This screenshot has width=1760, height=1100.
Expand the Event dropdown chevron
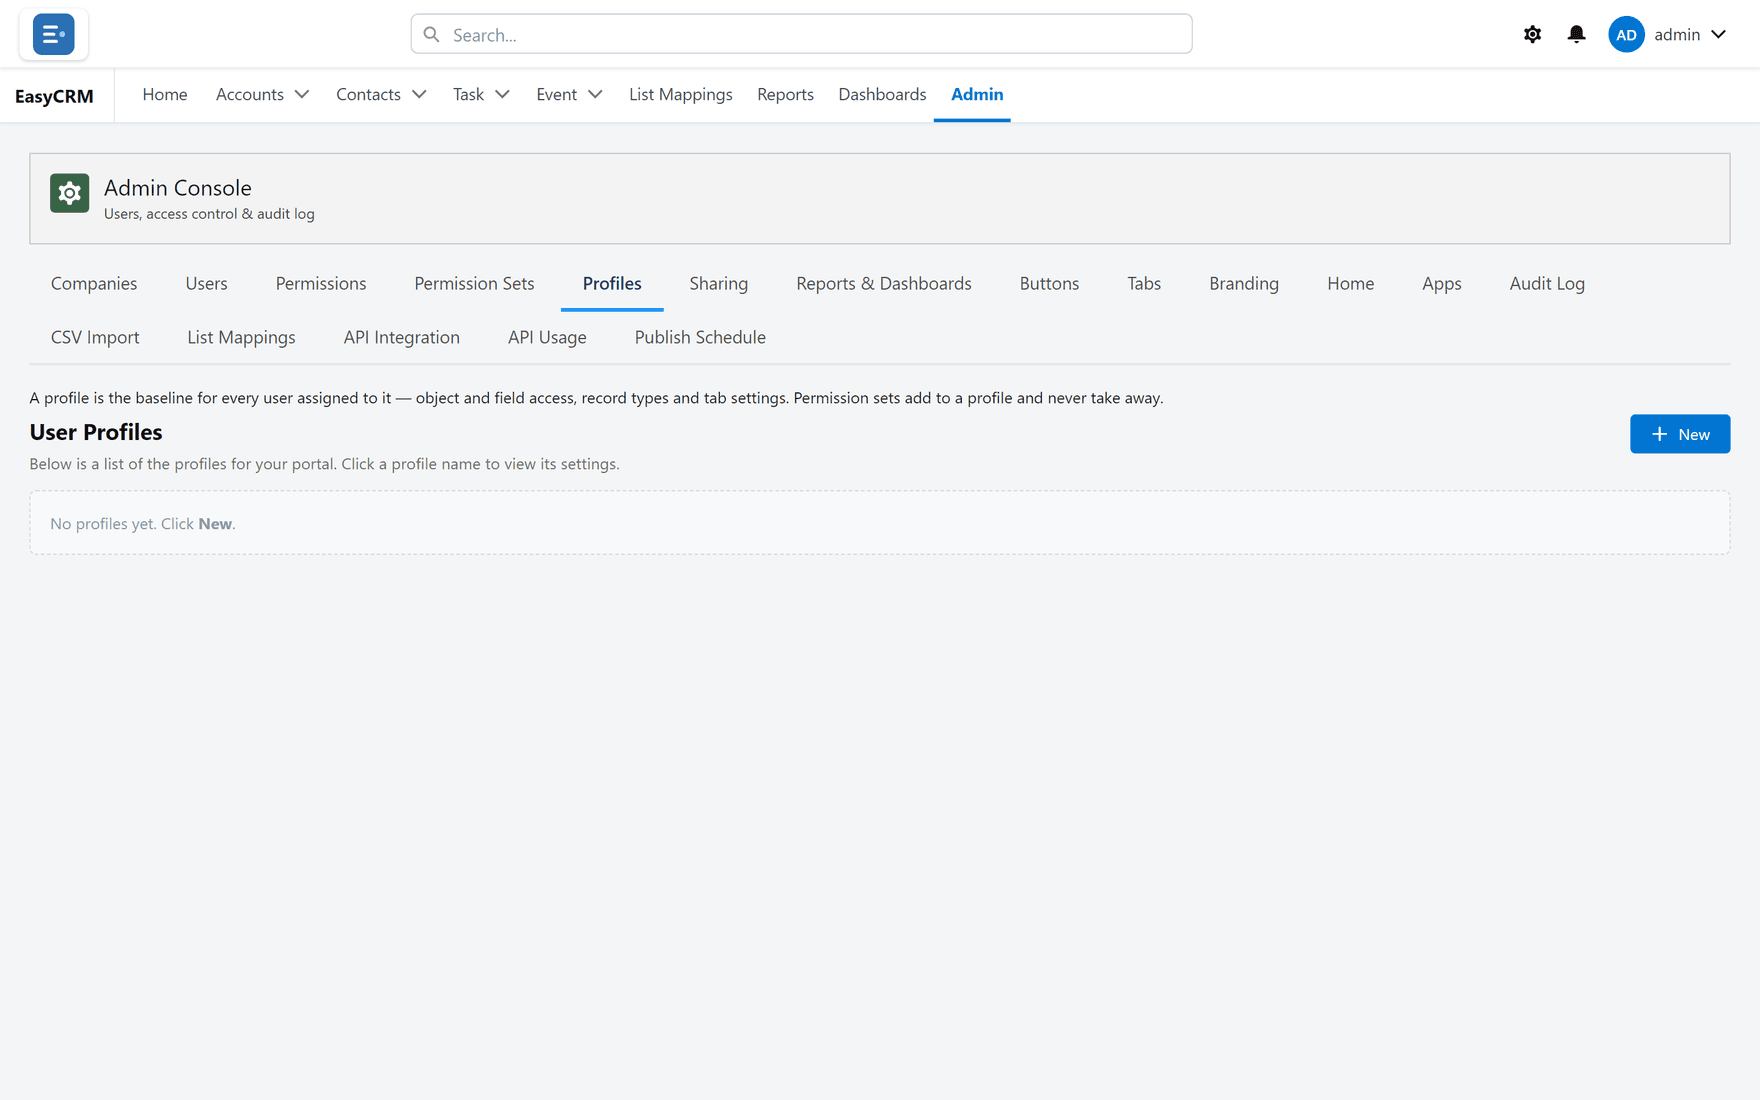pos(595,94)
